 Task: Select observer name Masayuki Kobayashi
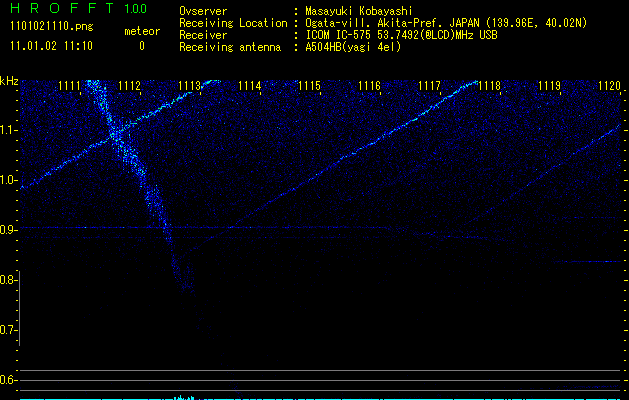click(x=359, y=11)
